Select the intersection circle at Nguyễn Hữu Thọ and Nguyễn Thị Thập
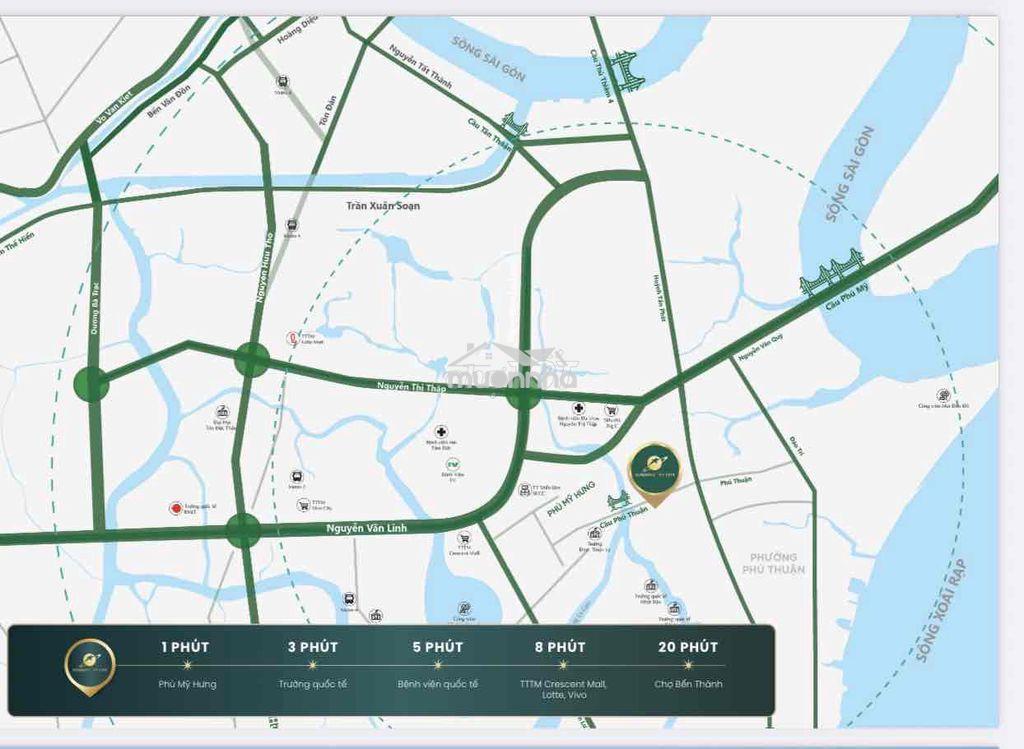 (x=251, y=359)
